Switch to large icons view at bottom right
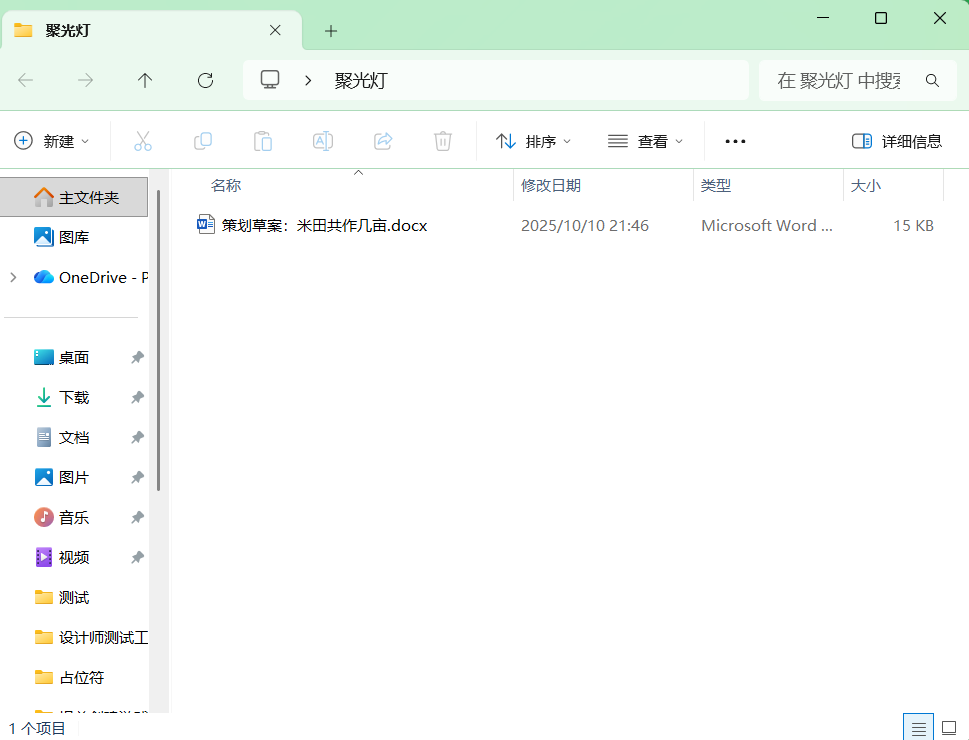The image size is (969, 740). pyautogui.click(x=949, y=727)
